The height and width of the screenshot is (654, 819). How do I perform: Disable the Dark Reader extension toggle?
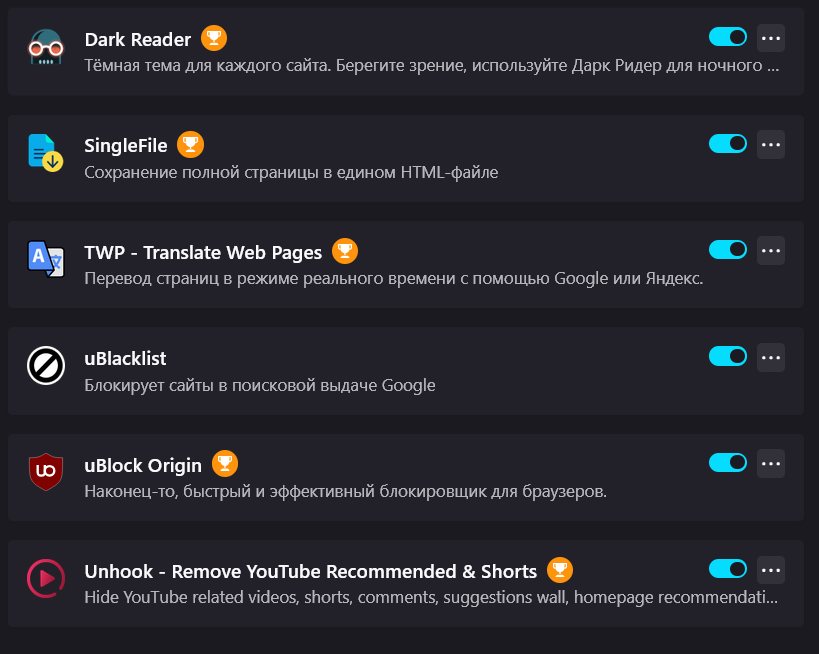pyautogui.click(x=728, y=37)
